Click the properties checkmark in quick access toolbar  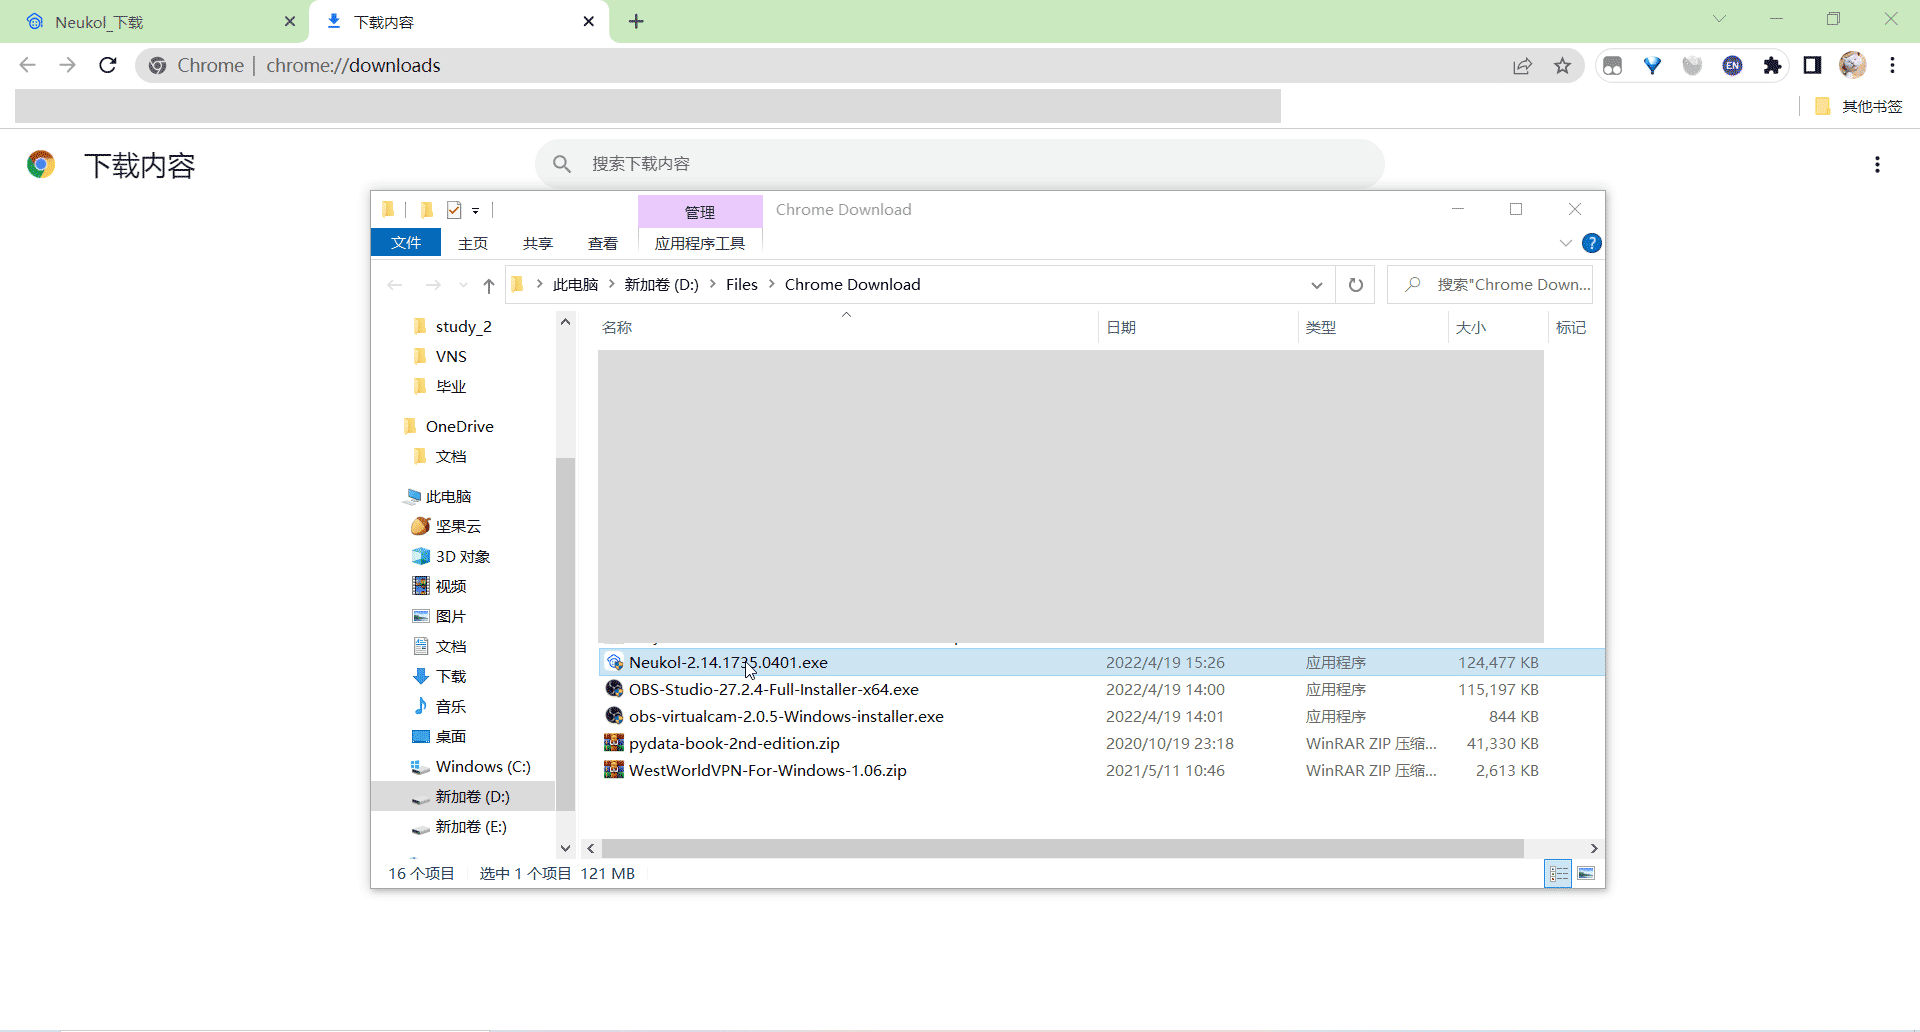pos(454,210)
